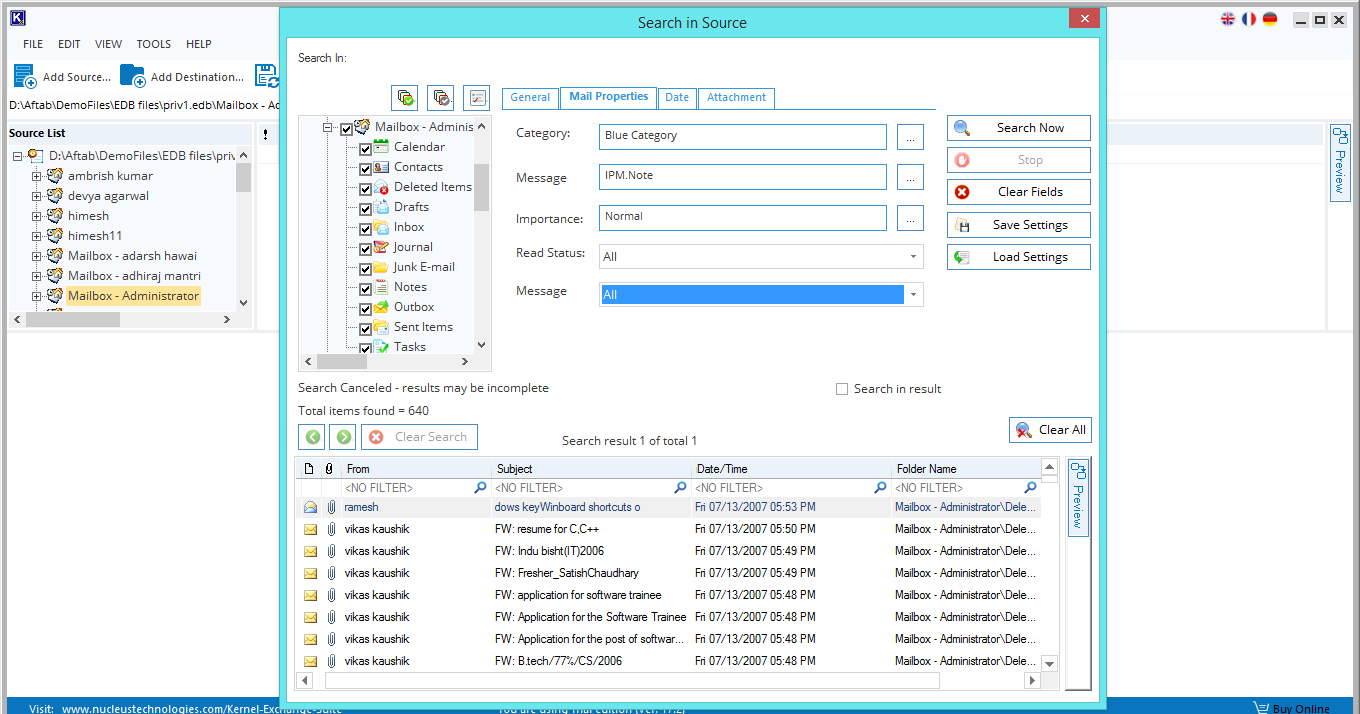Click the previous search result green arrow
Viewport: 1360px width, 714px height.
pos(313,437)
